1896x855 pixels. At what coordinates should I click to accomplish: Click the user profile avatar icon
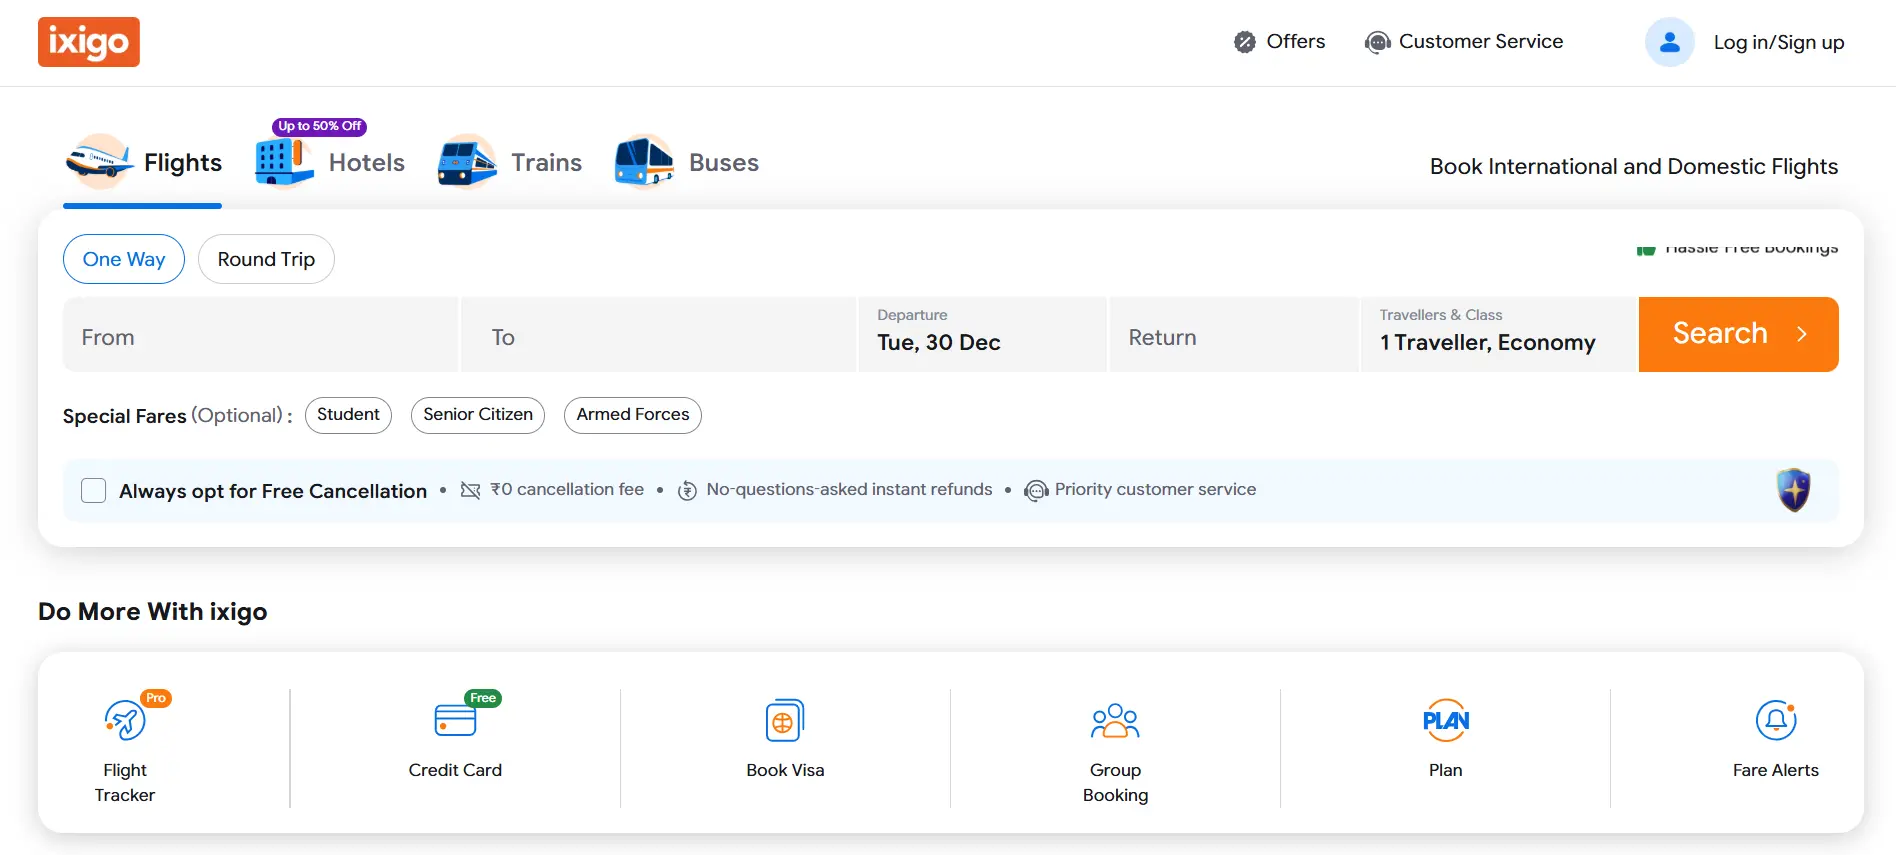coord(1670,42)
